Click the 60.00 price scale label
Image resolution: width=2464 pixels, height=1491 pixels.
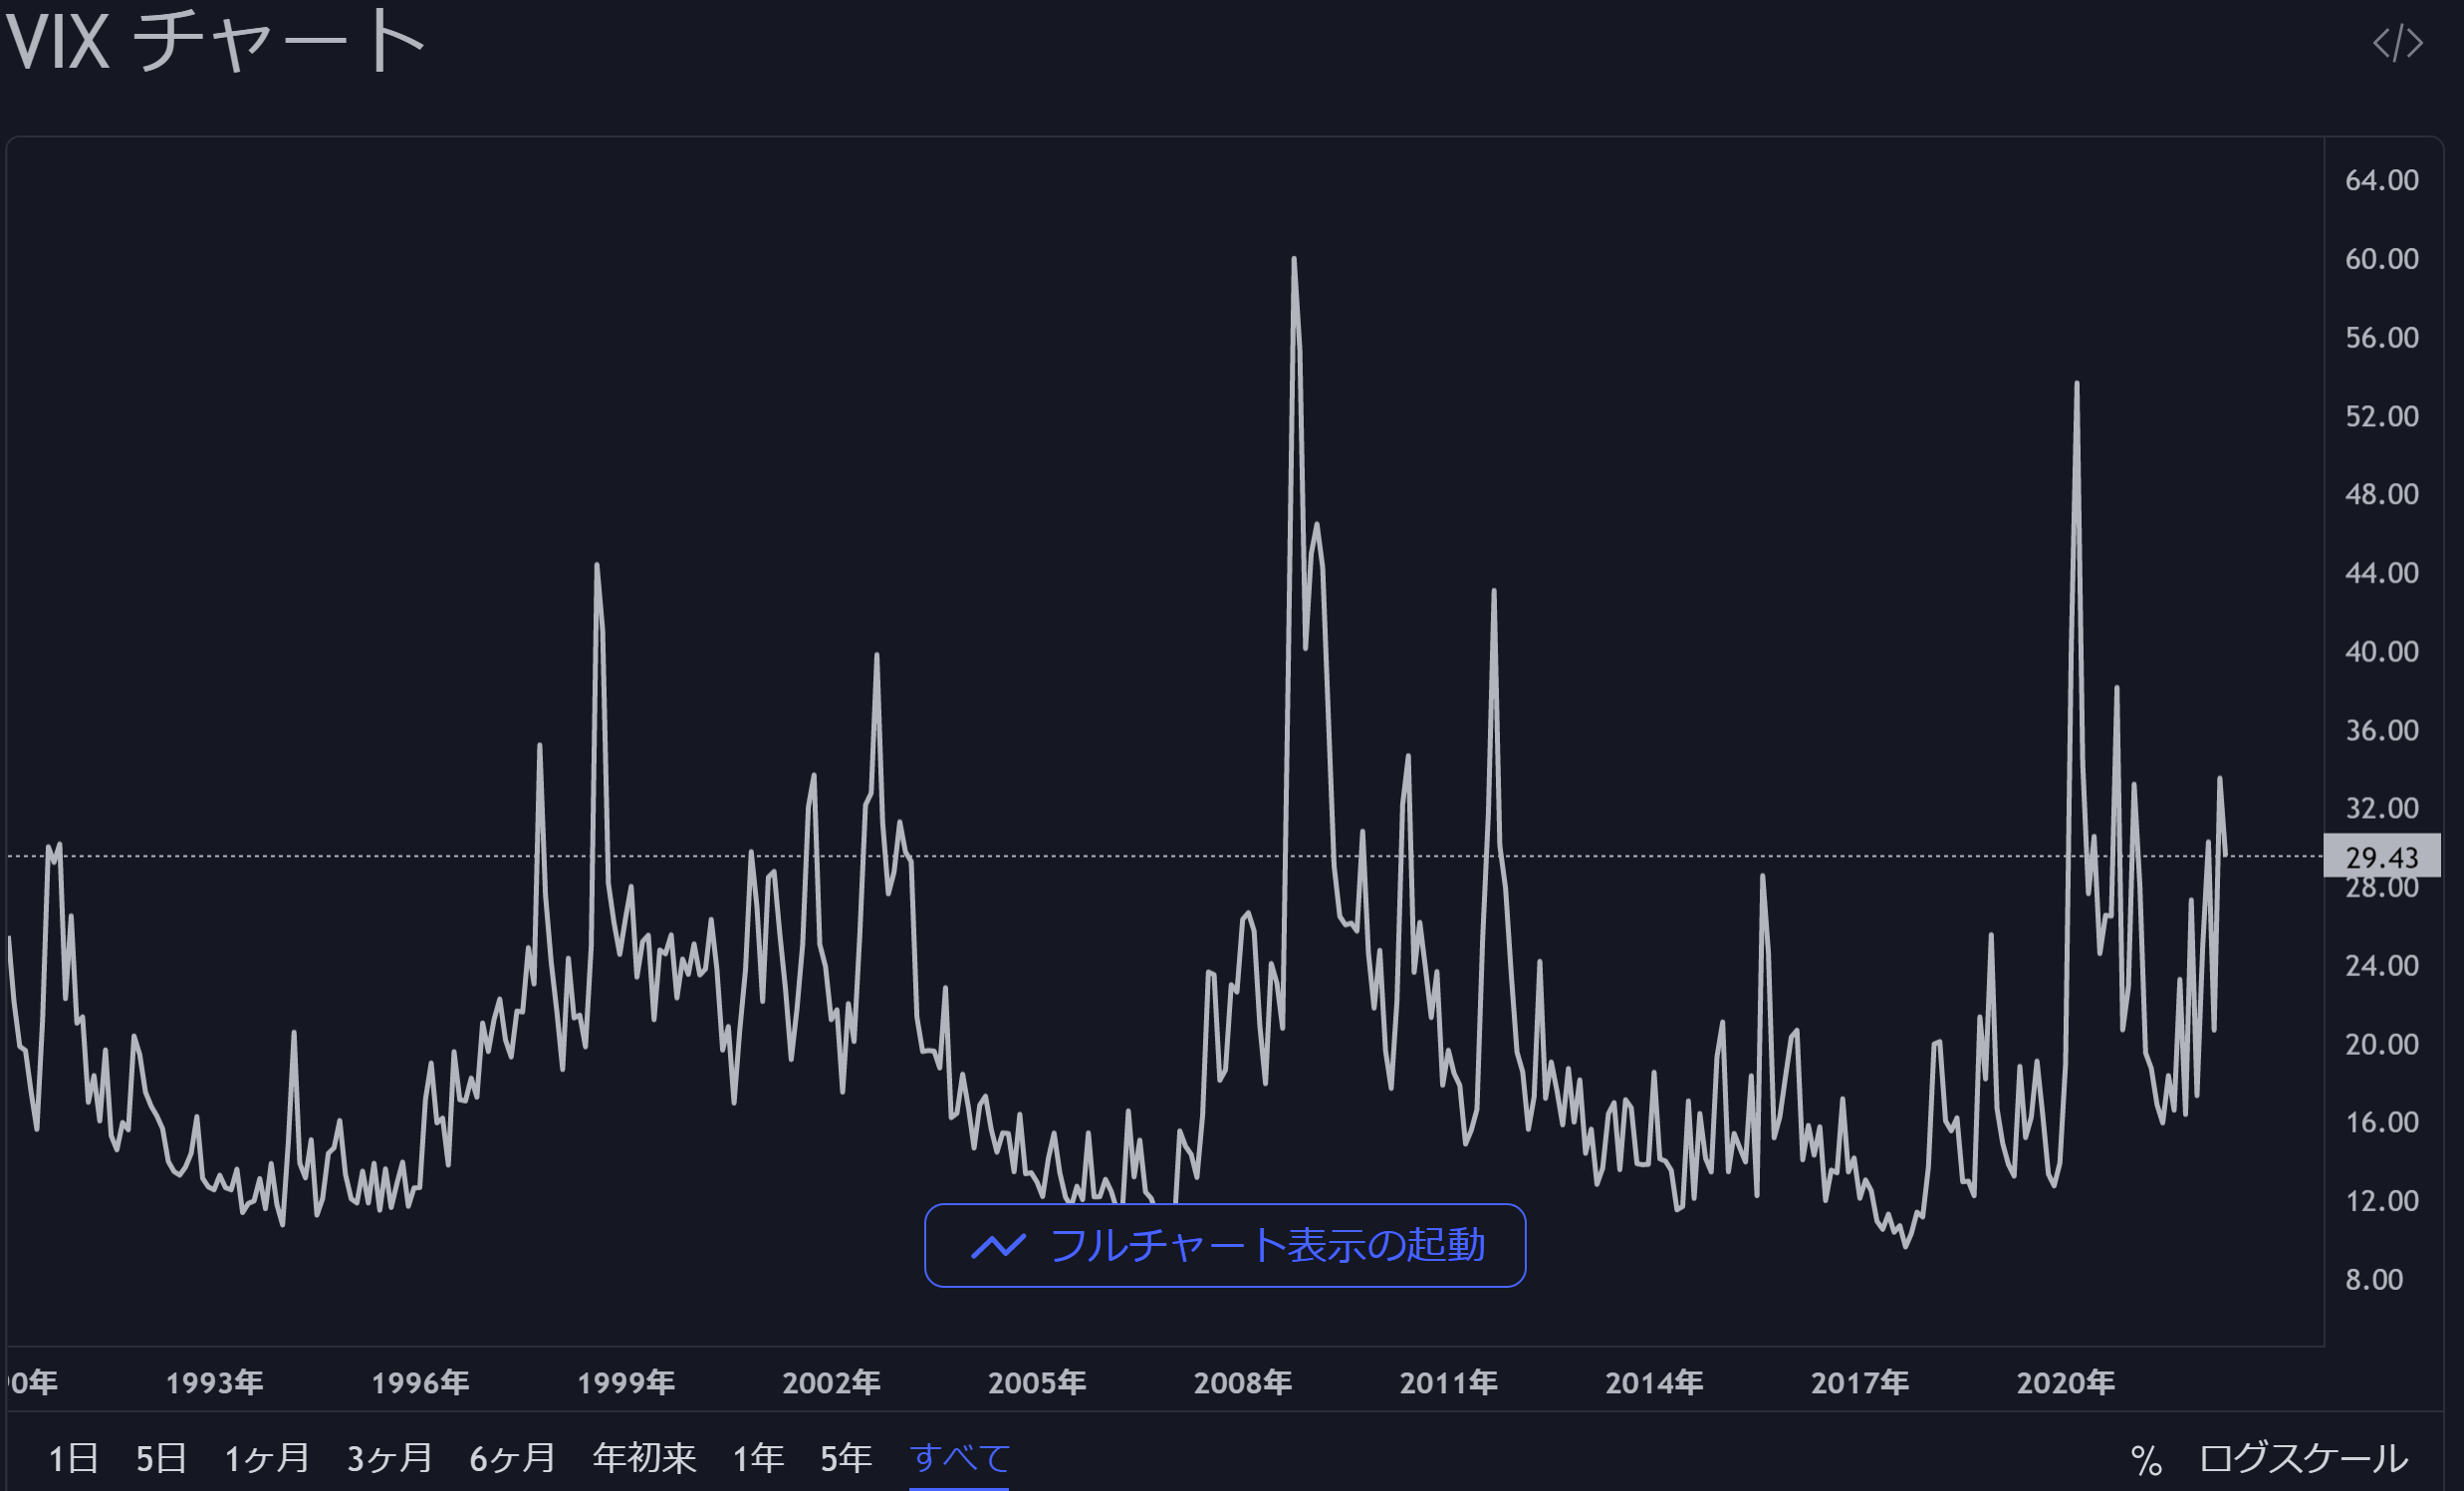(2381, 259)
